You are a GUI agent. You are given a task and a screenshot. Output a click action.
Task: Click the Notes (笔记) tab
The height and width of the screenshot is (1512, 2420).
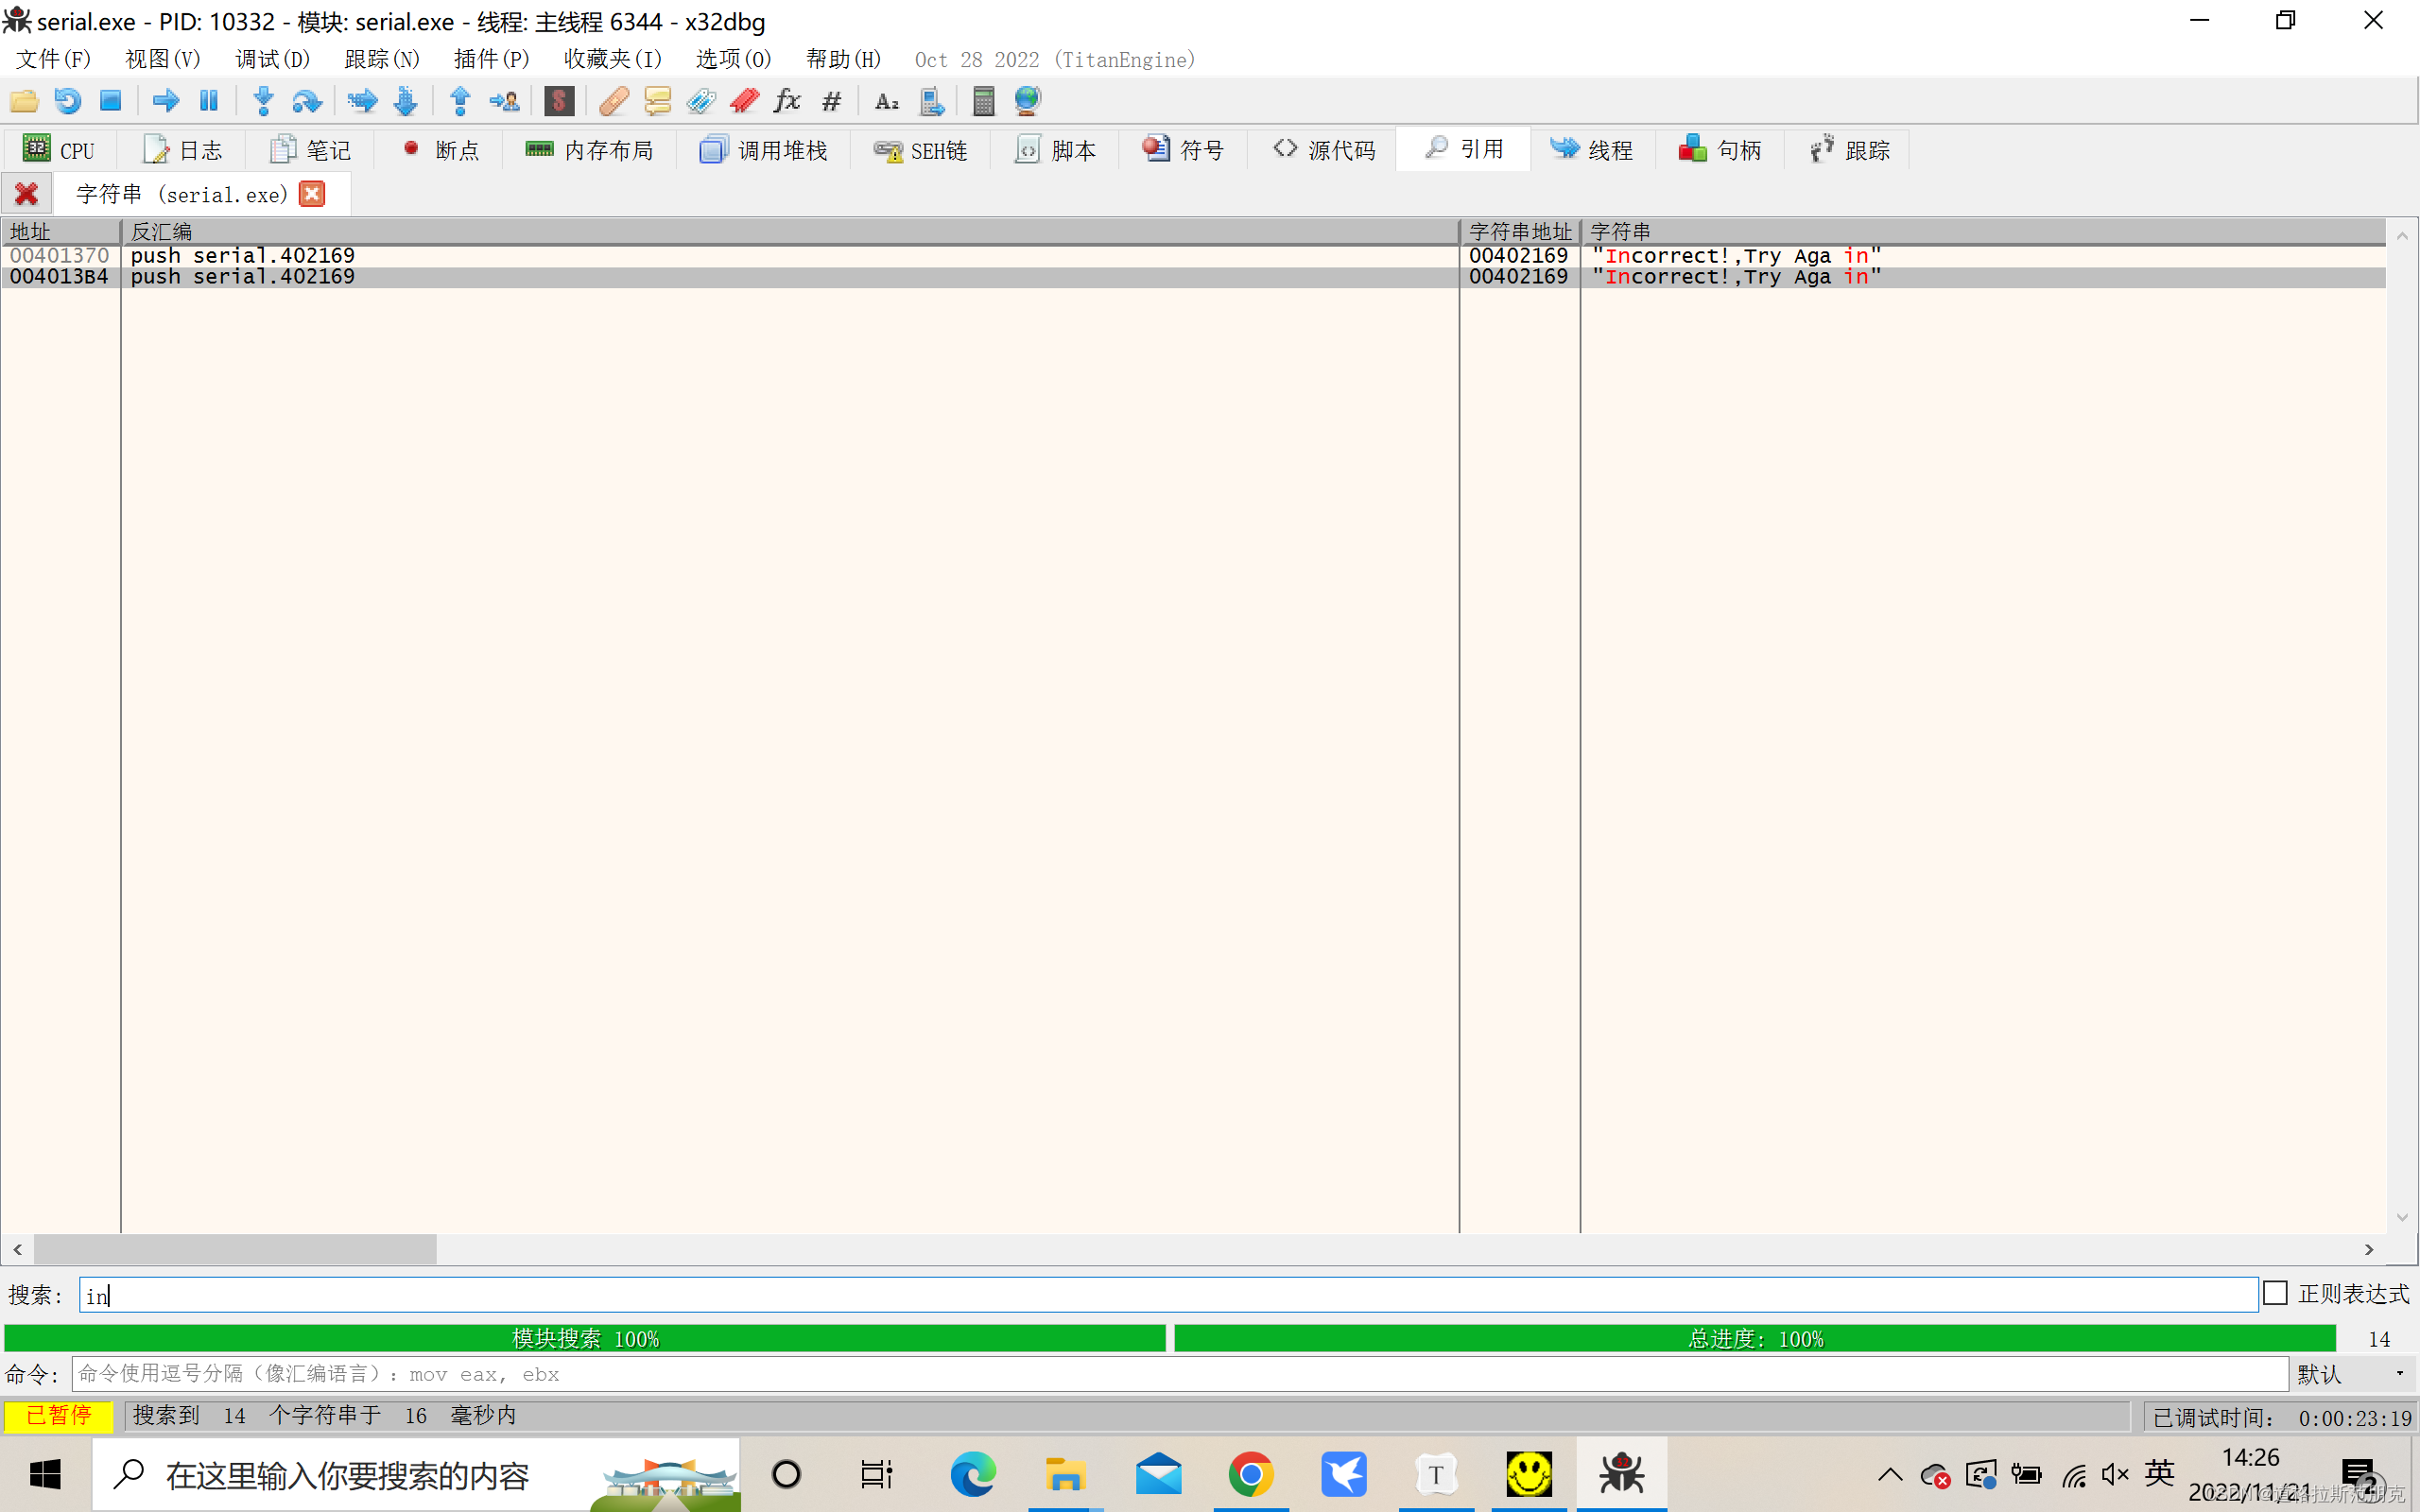[310, 148]
